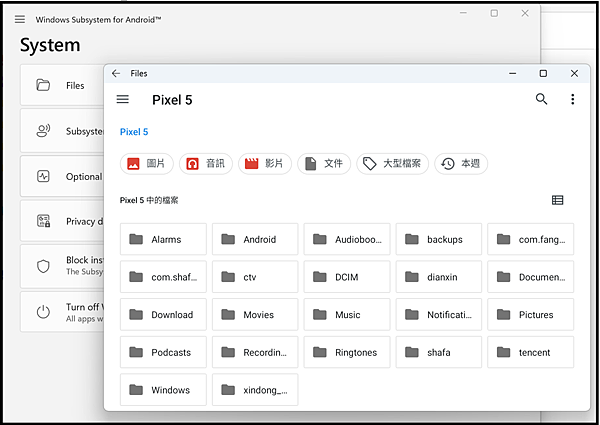The image size is (600, 425).
Task: Select the Subsystem settings row
Action: click(x=62, y=131)
